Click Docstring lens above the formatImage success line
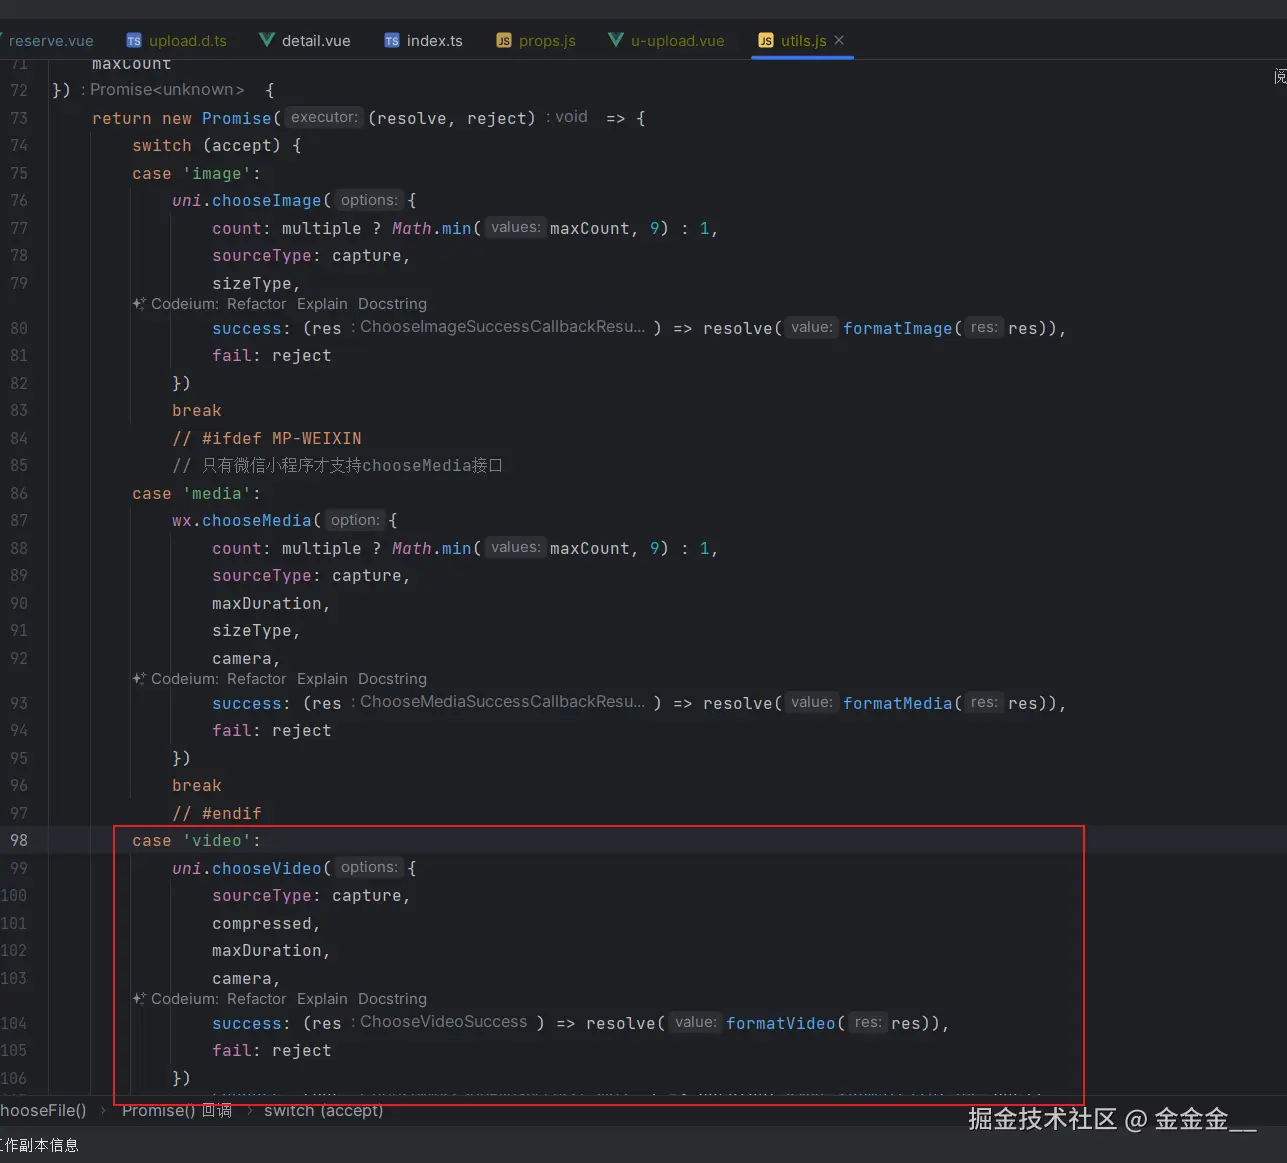This screenshot has height=1163, width=1287. pyautogui.click(x=392, y=304)
